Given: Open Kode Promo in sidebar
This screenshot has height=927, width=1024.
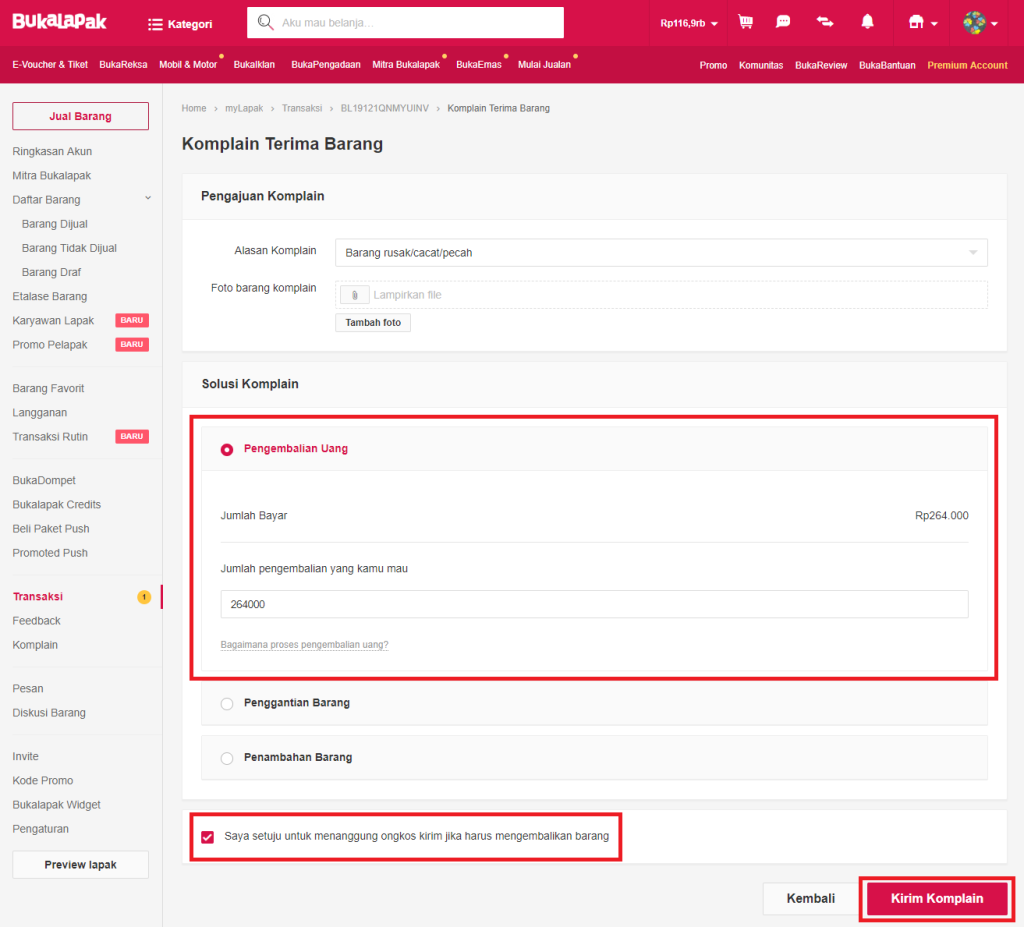Looking at the screenshot, I should pos(42,781).
